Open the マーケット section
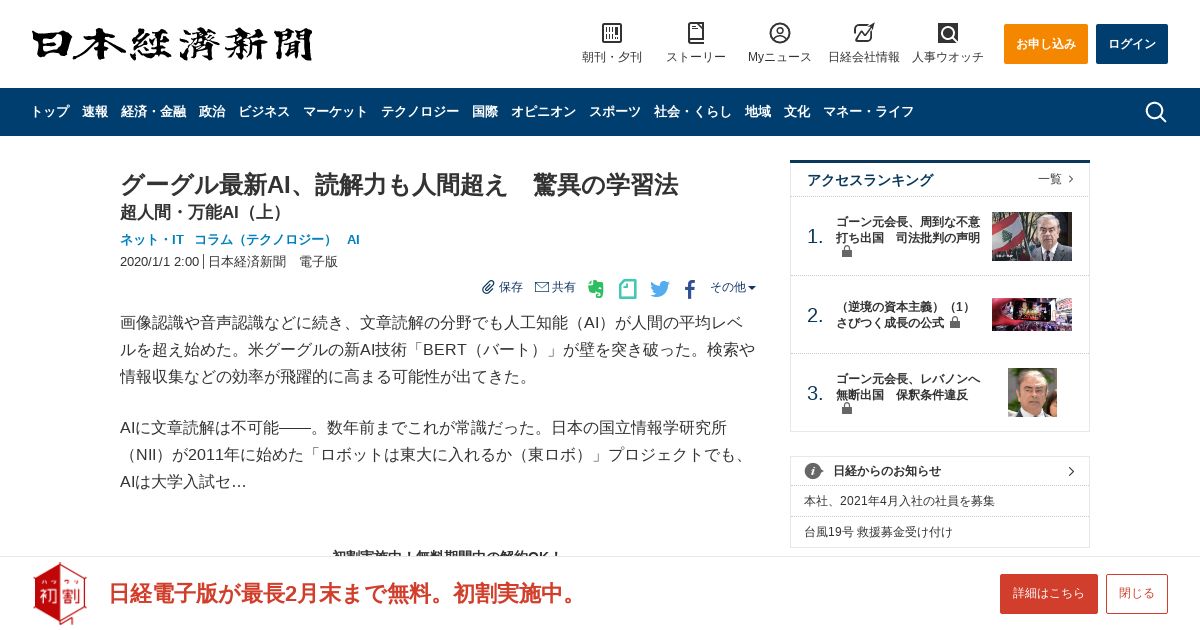 coord(335,112)
